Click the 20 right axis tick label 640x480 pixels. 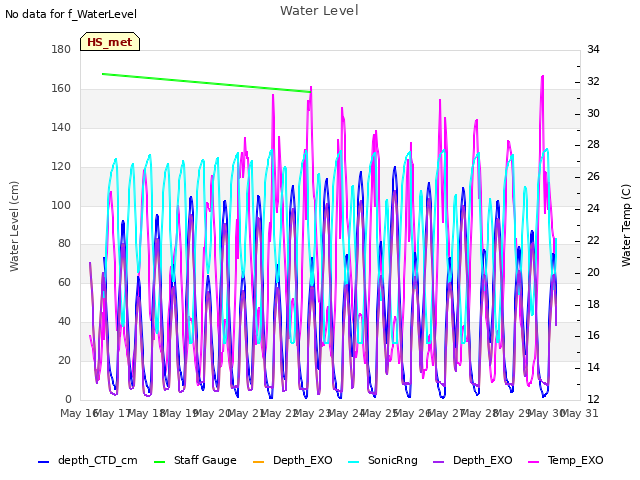(593, 272)
